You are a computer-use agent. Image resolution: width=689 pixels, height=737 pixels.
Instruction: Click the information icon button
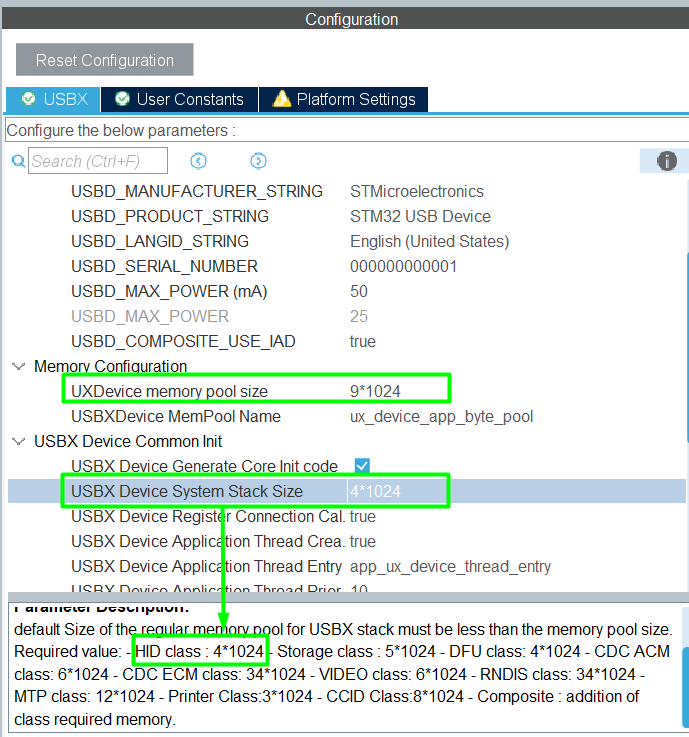[x=666, y=161]
